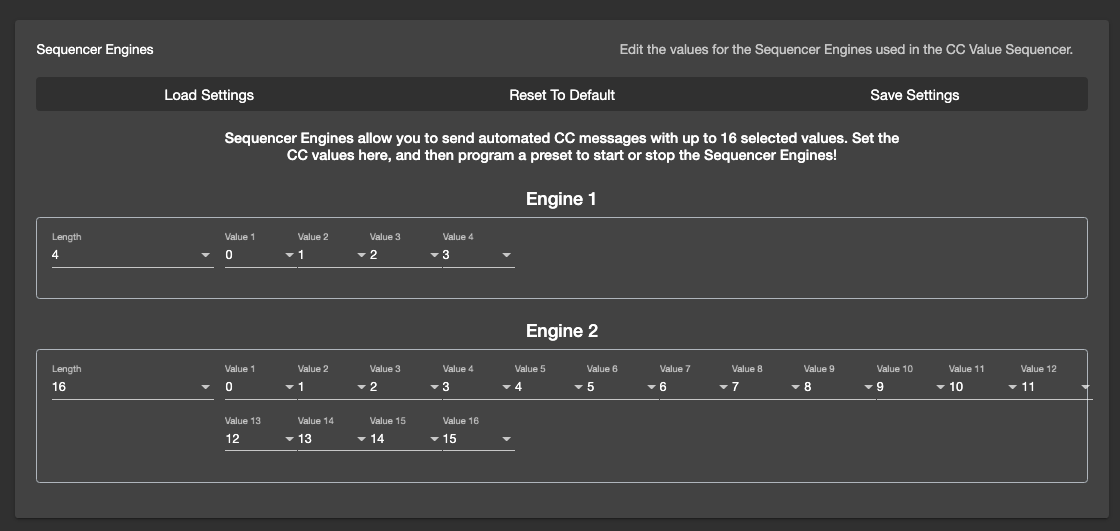1120x531 pixels.
Task: Open Engine 2 Value 11 dropdown
Action: click(983, 387)
